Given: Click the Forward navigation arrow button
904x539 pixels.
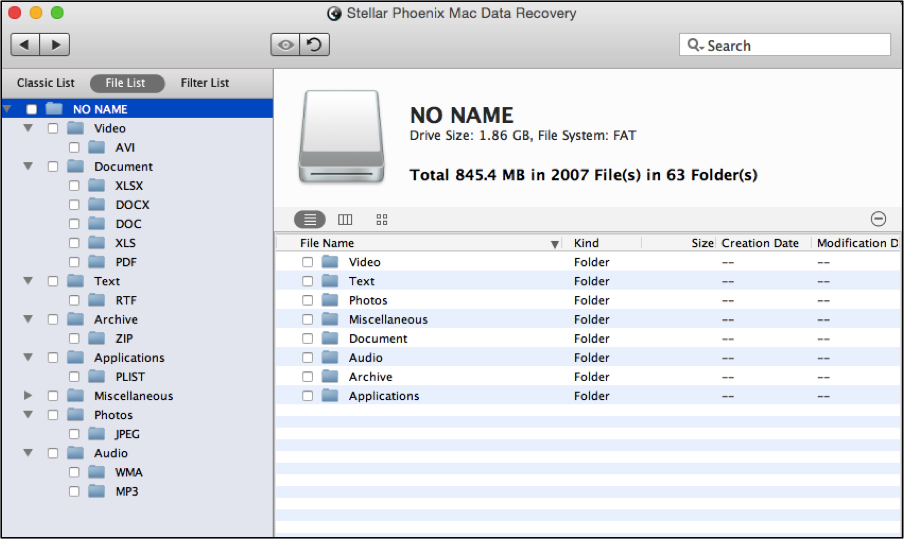Looking at the screenshot, I should point(55,44).
